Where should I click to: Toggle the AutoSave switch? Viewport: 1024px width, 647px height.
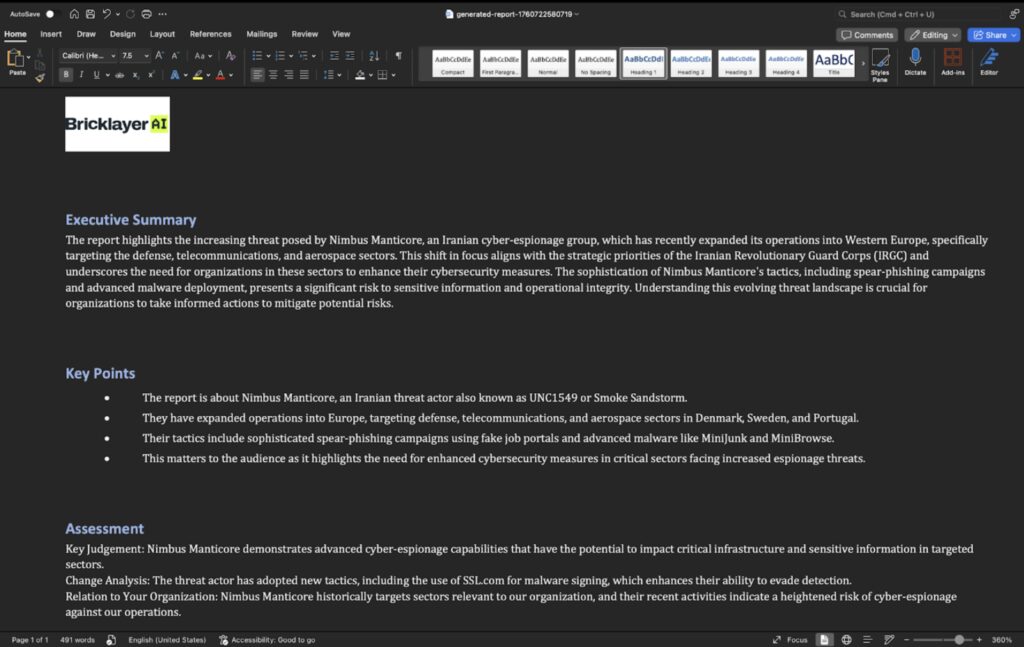pos(50,14)
